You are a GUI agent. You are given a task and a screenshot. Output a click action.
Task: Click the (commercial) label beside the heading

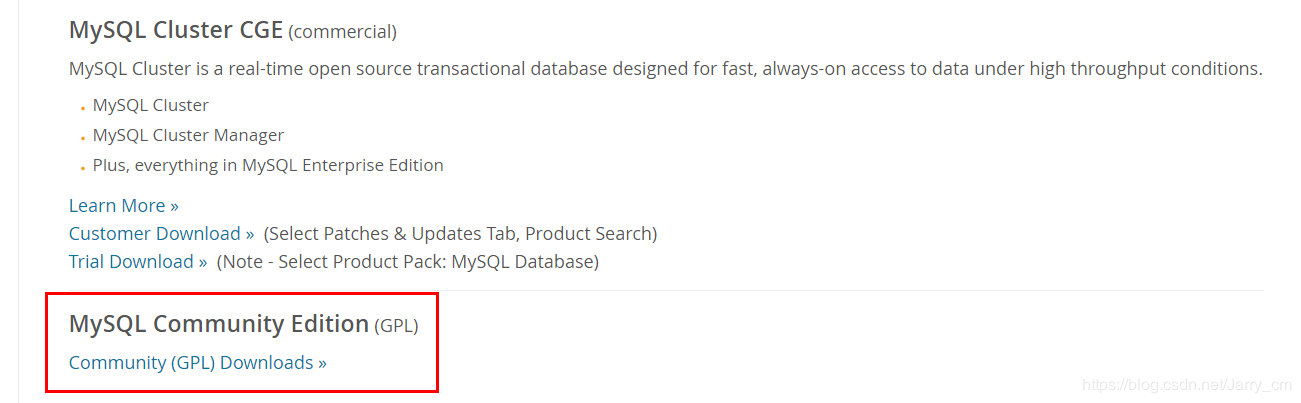[342, 32]
